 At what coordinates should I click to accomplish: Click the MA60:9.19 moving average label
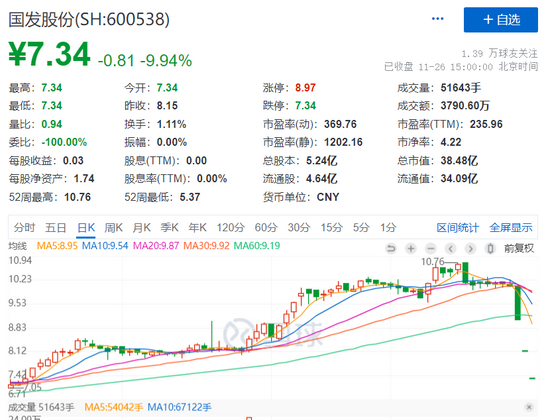point(257,246)
